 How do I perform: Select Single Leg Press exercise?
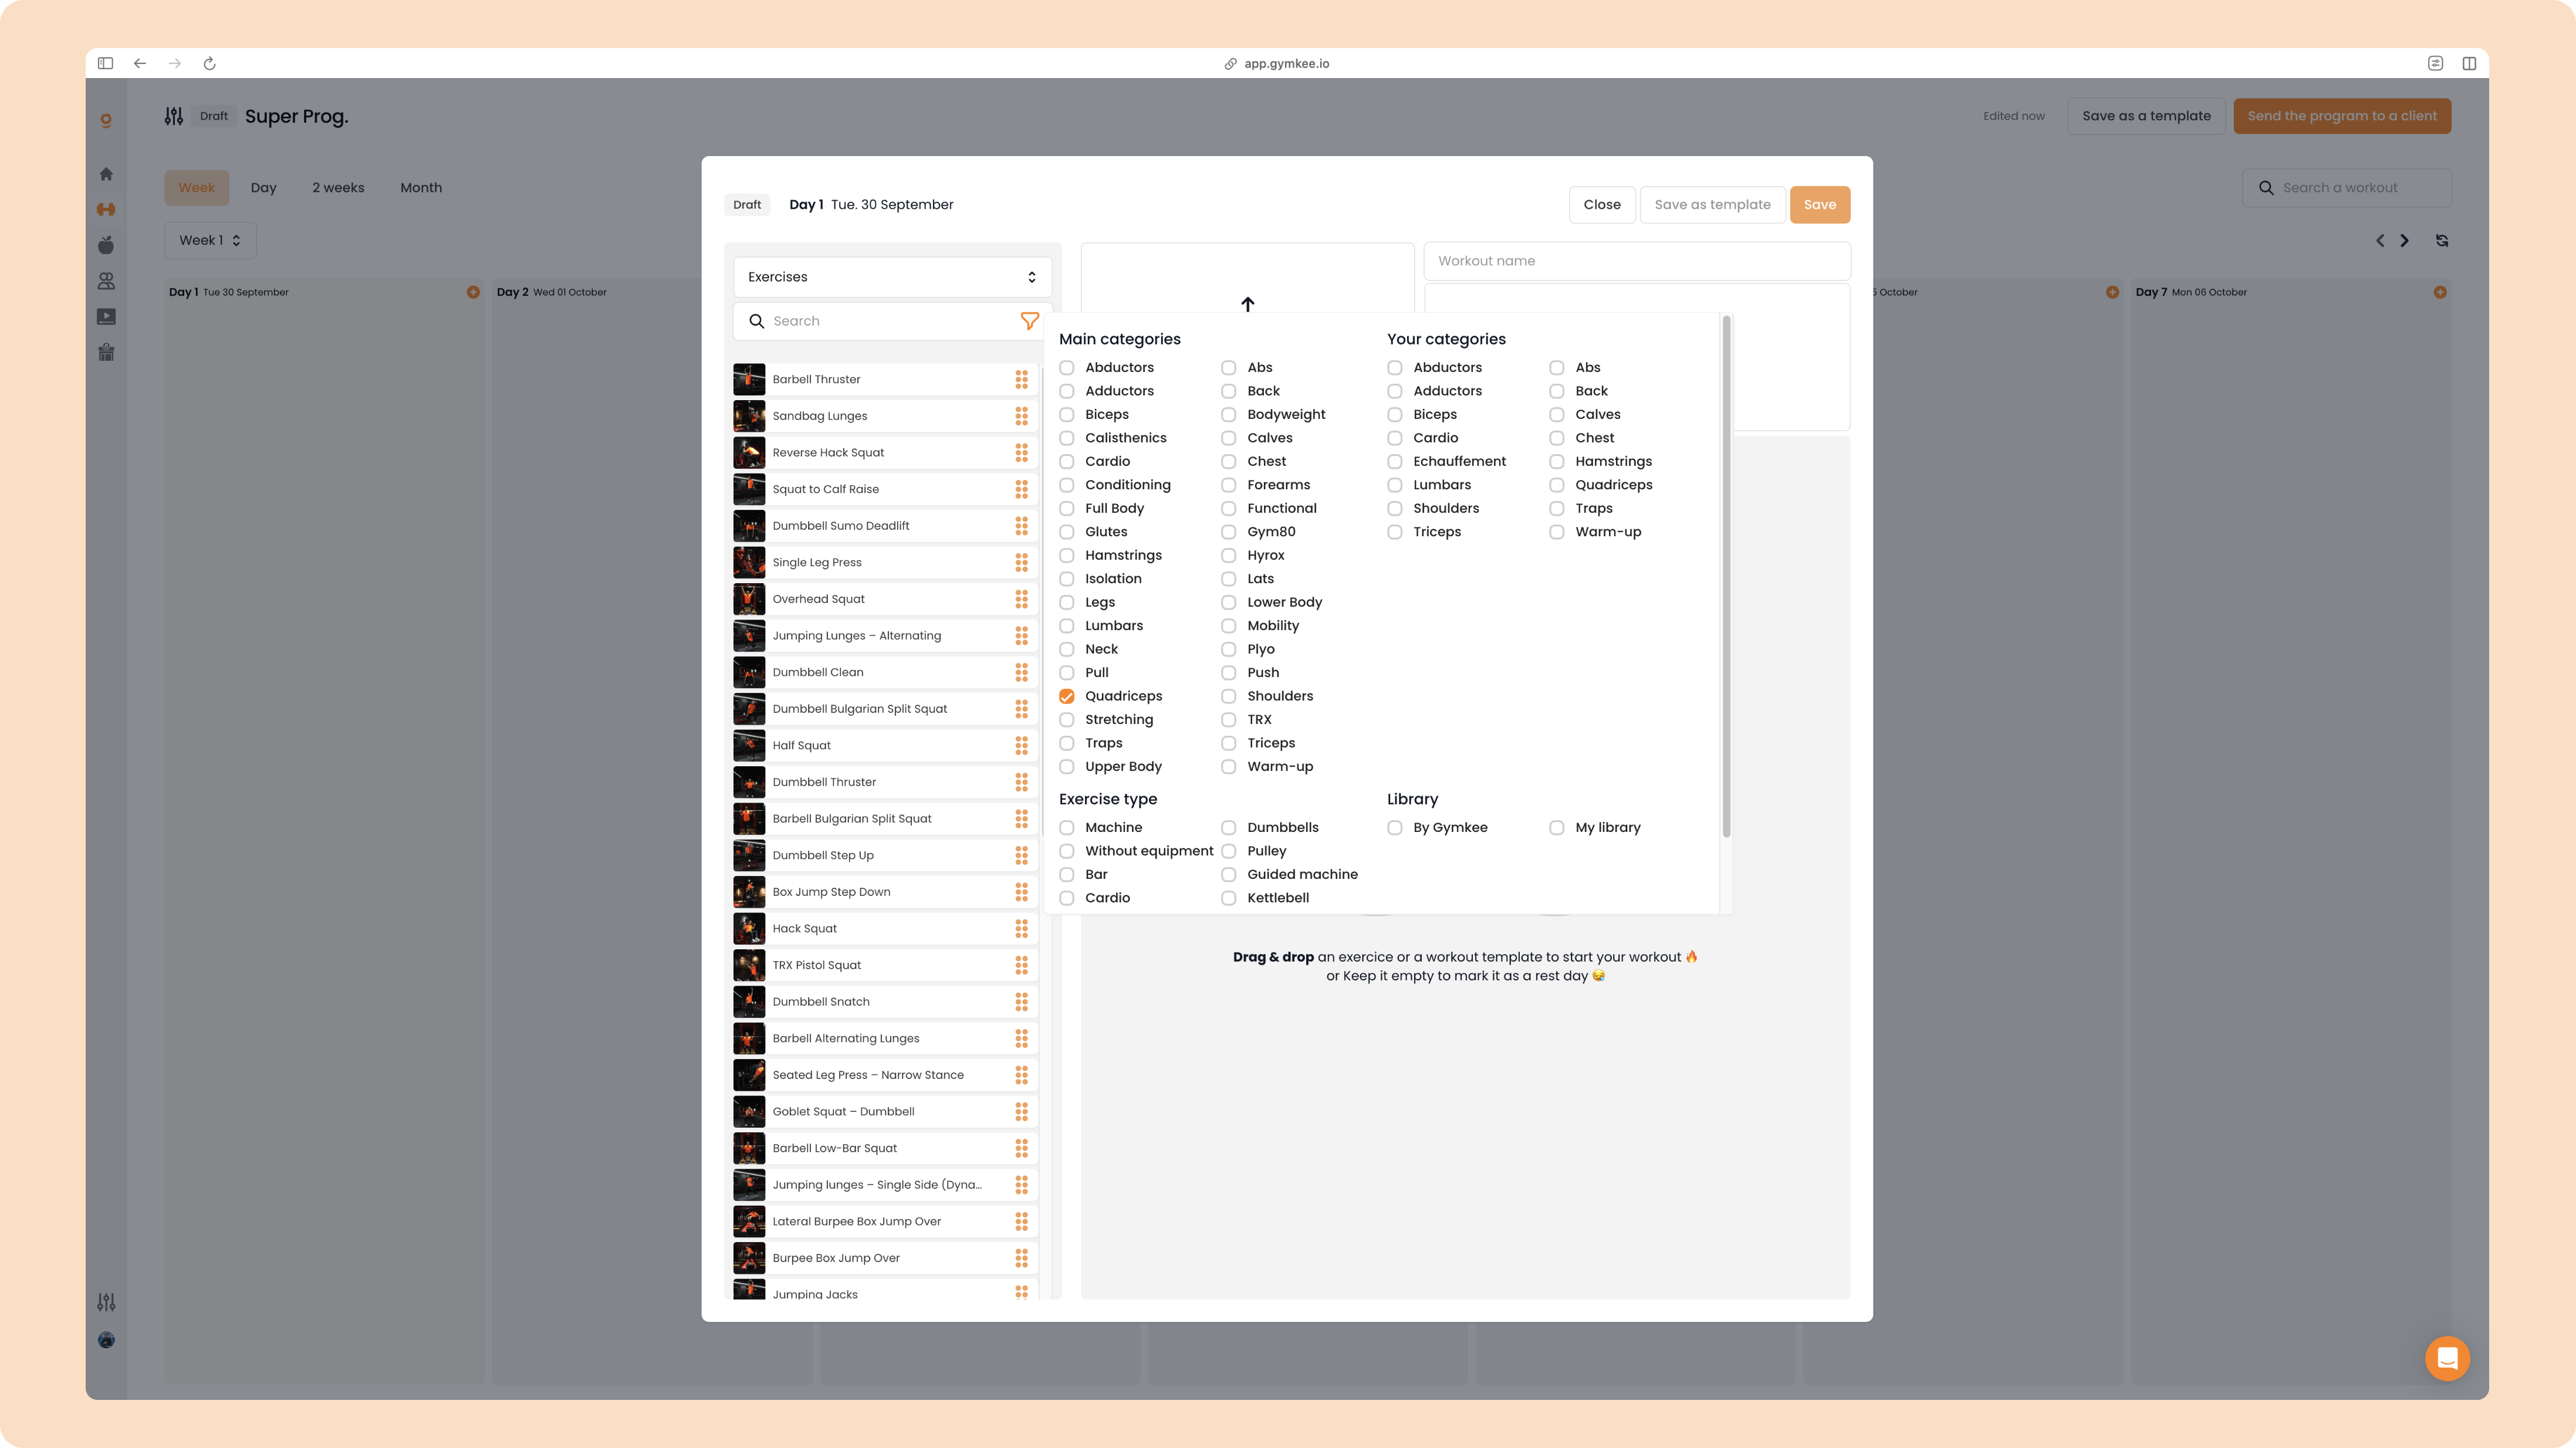[885, 562]
